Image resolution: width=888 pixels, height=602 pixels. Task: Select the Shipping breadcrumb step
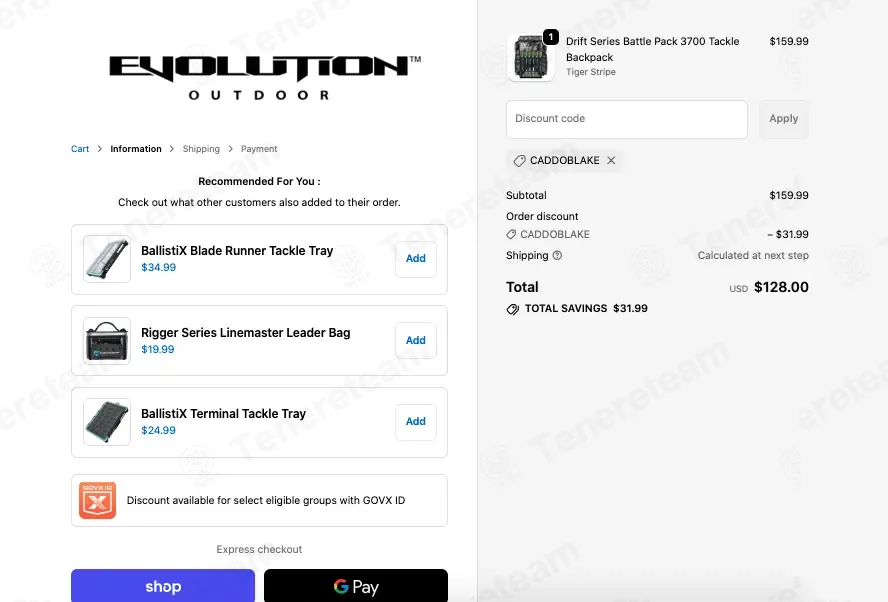[201, 149]
